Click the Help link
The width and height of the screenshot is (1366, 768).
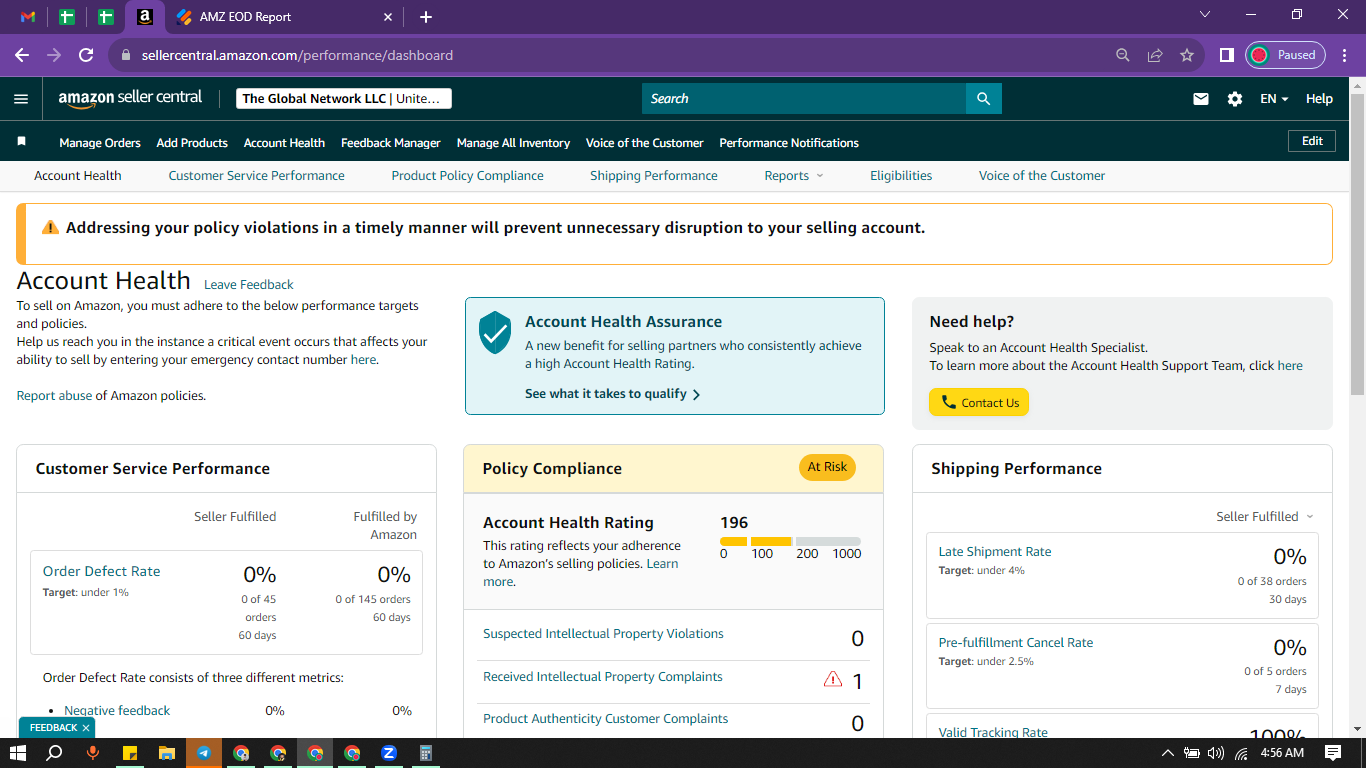1319,99
